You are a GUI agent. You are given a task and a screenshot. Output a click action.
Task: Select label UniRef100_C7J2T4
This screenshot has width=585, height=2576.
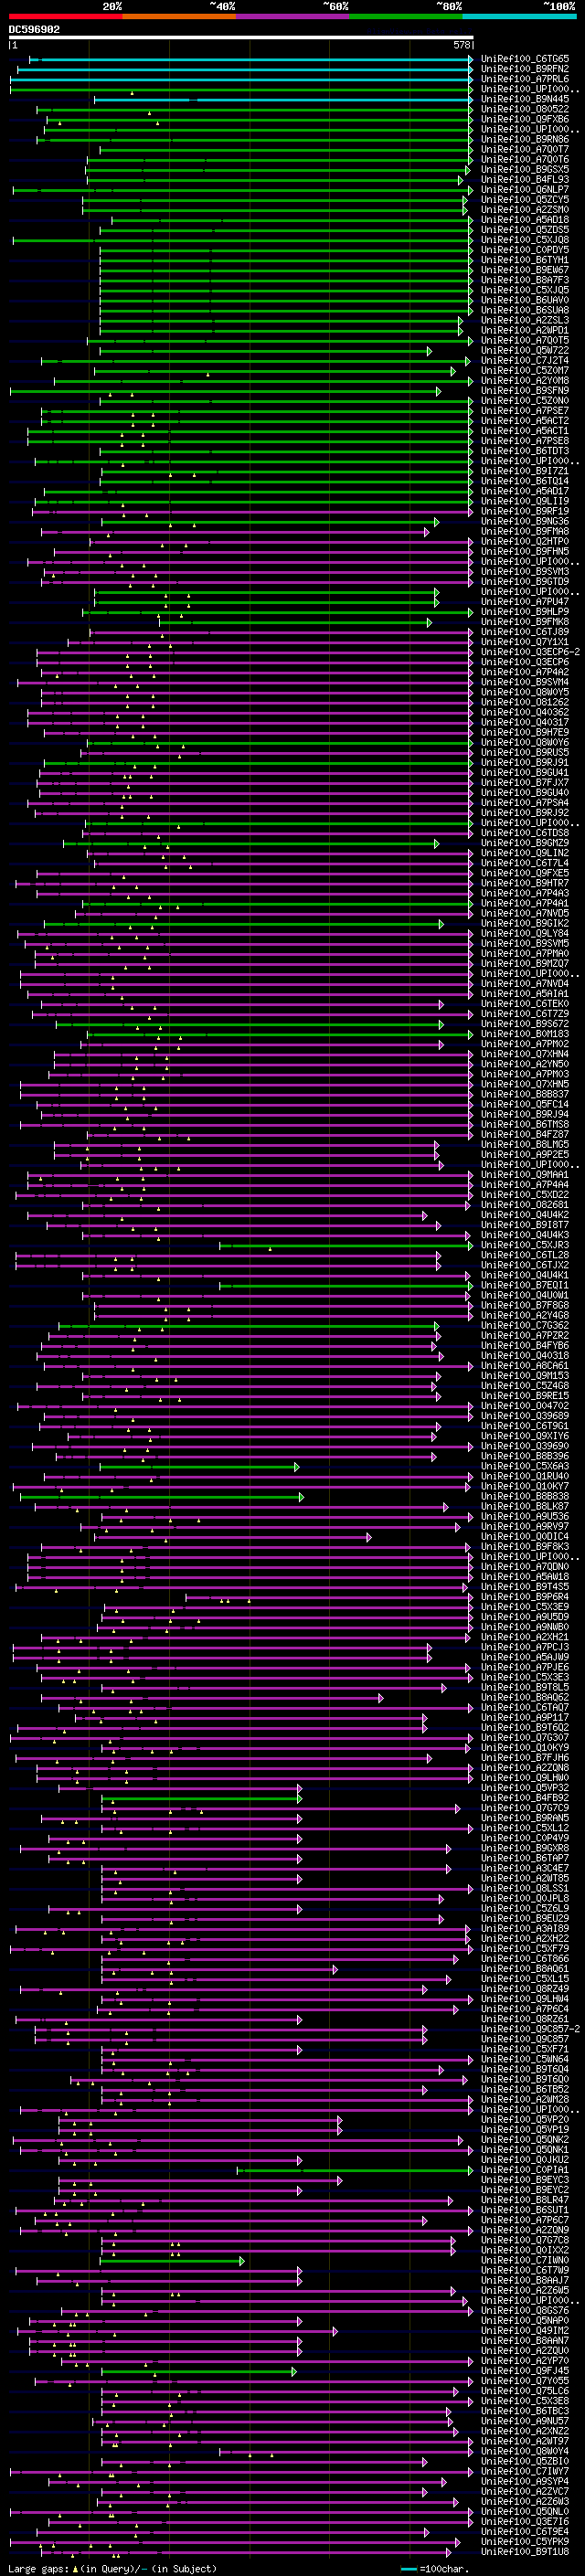525,361
